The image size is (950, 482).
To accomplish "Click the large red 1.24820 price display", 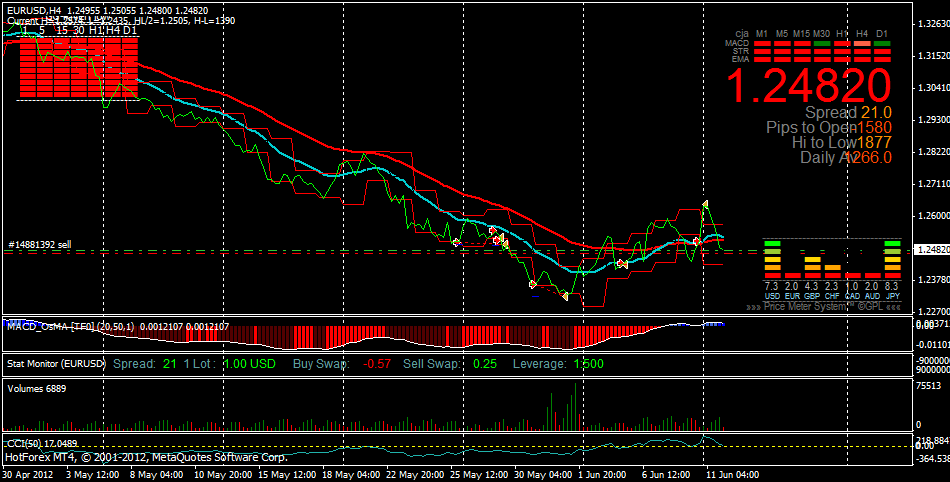I will click(x=809, y=85).
